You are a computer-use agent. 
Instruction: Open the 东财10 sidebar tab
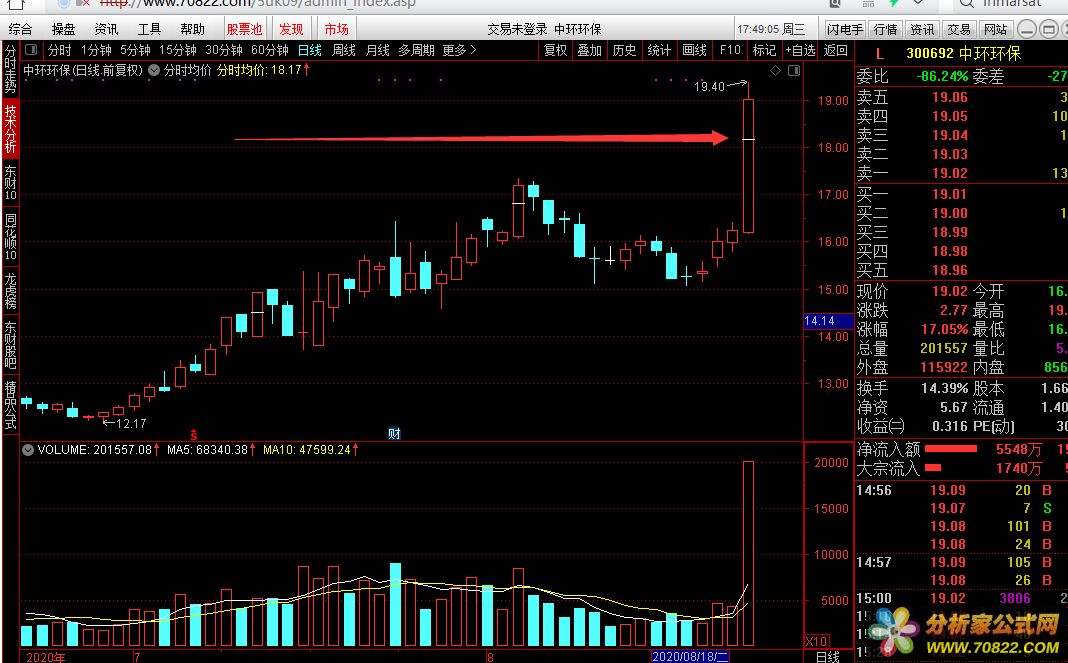10,183
